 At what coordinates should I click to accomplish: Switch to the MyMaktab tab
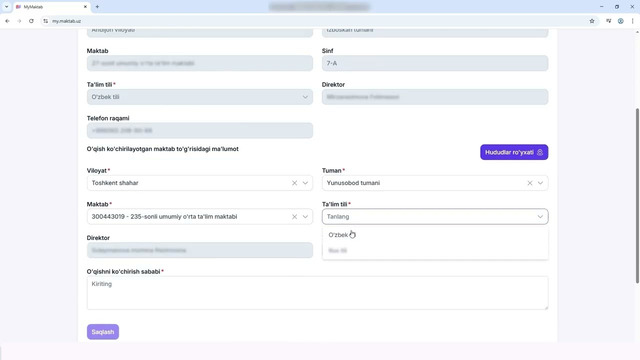(51, 7)
